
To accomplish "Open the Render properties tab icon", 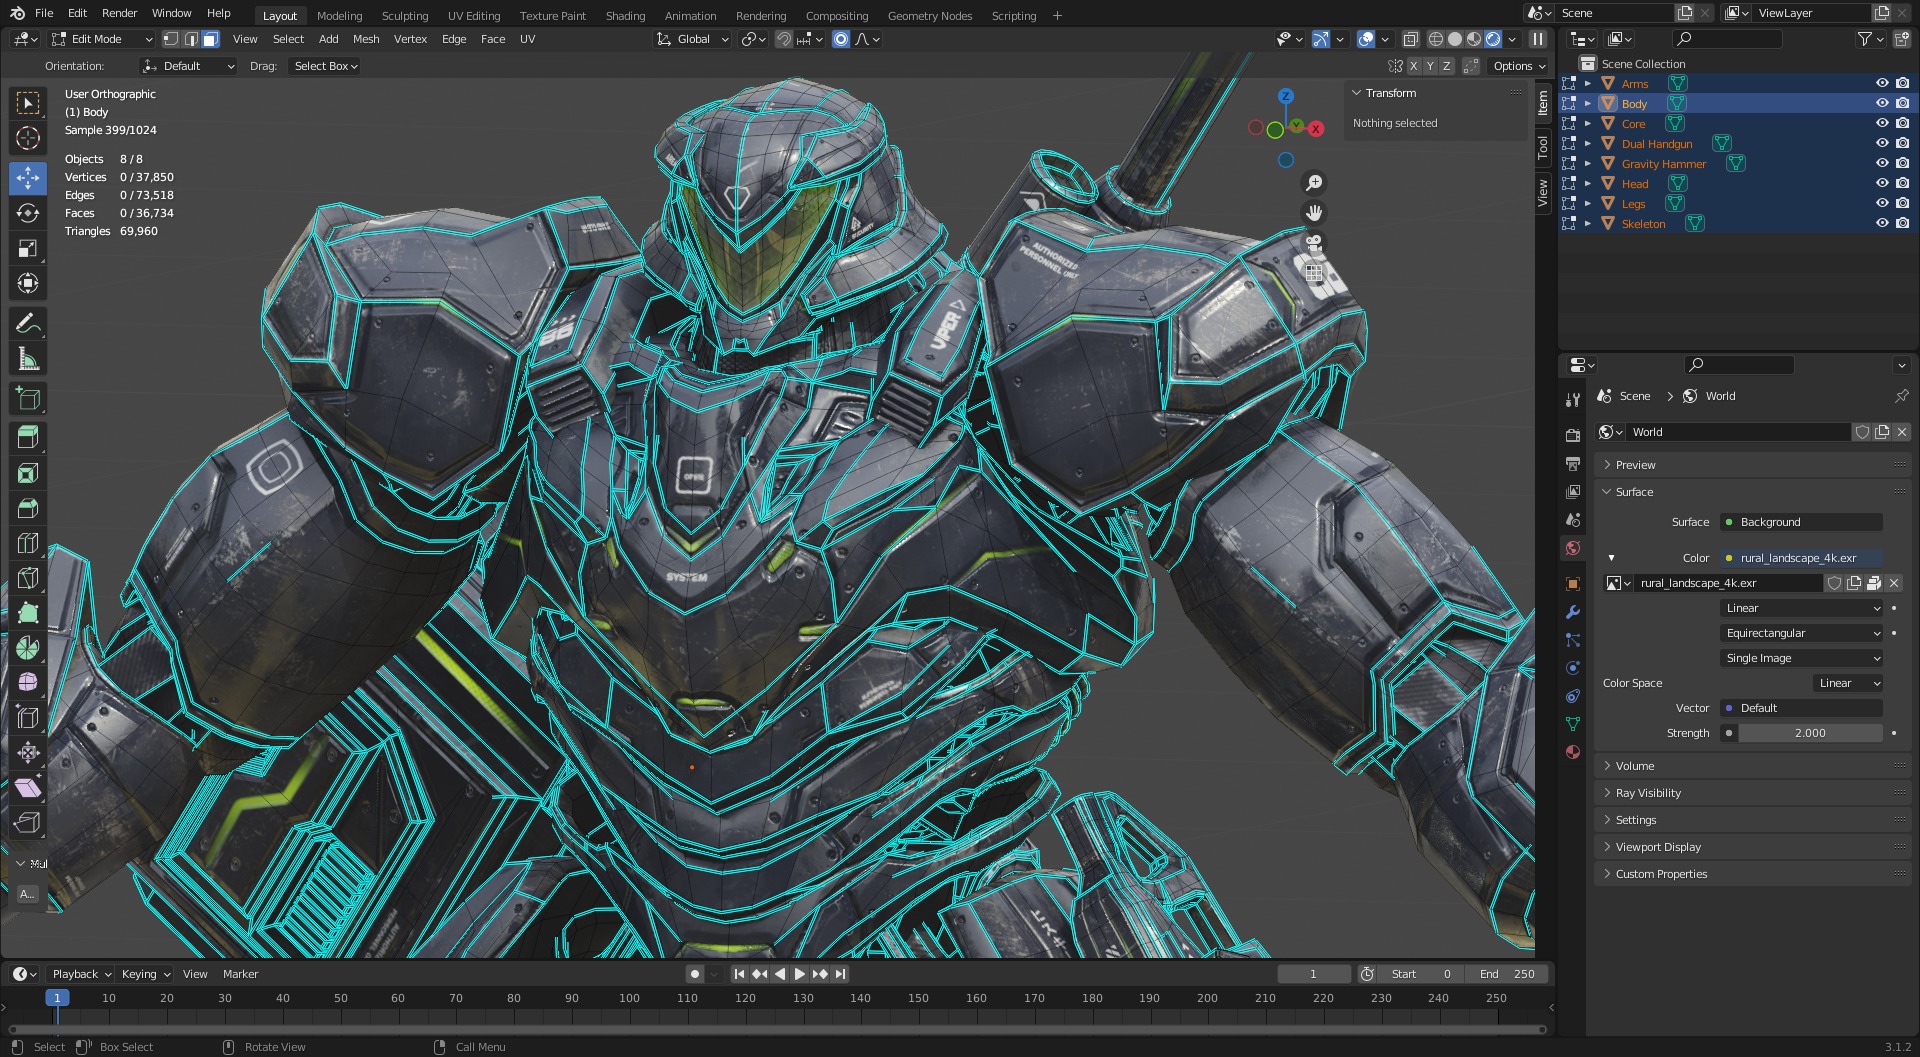I will pyautogui.click(x=1573, y=435).
